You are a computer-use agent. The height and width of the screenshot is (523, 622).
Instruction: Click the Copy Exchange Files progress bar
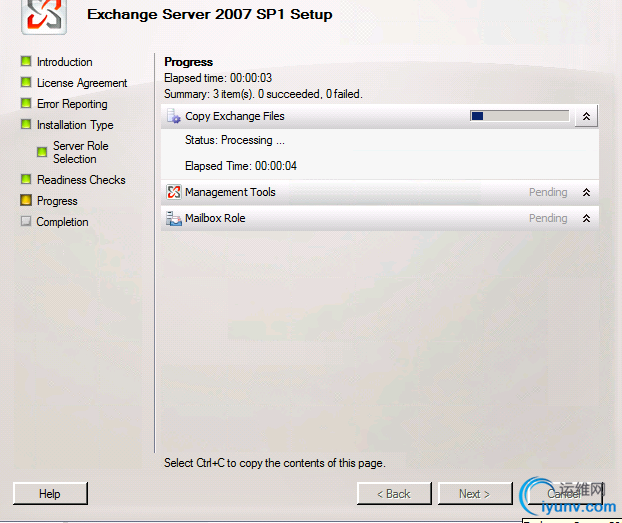click(520, 116)
